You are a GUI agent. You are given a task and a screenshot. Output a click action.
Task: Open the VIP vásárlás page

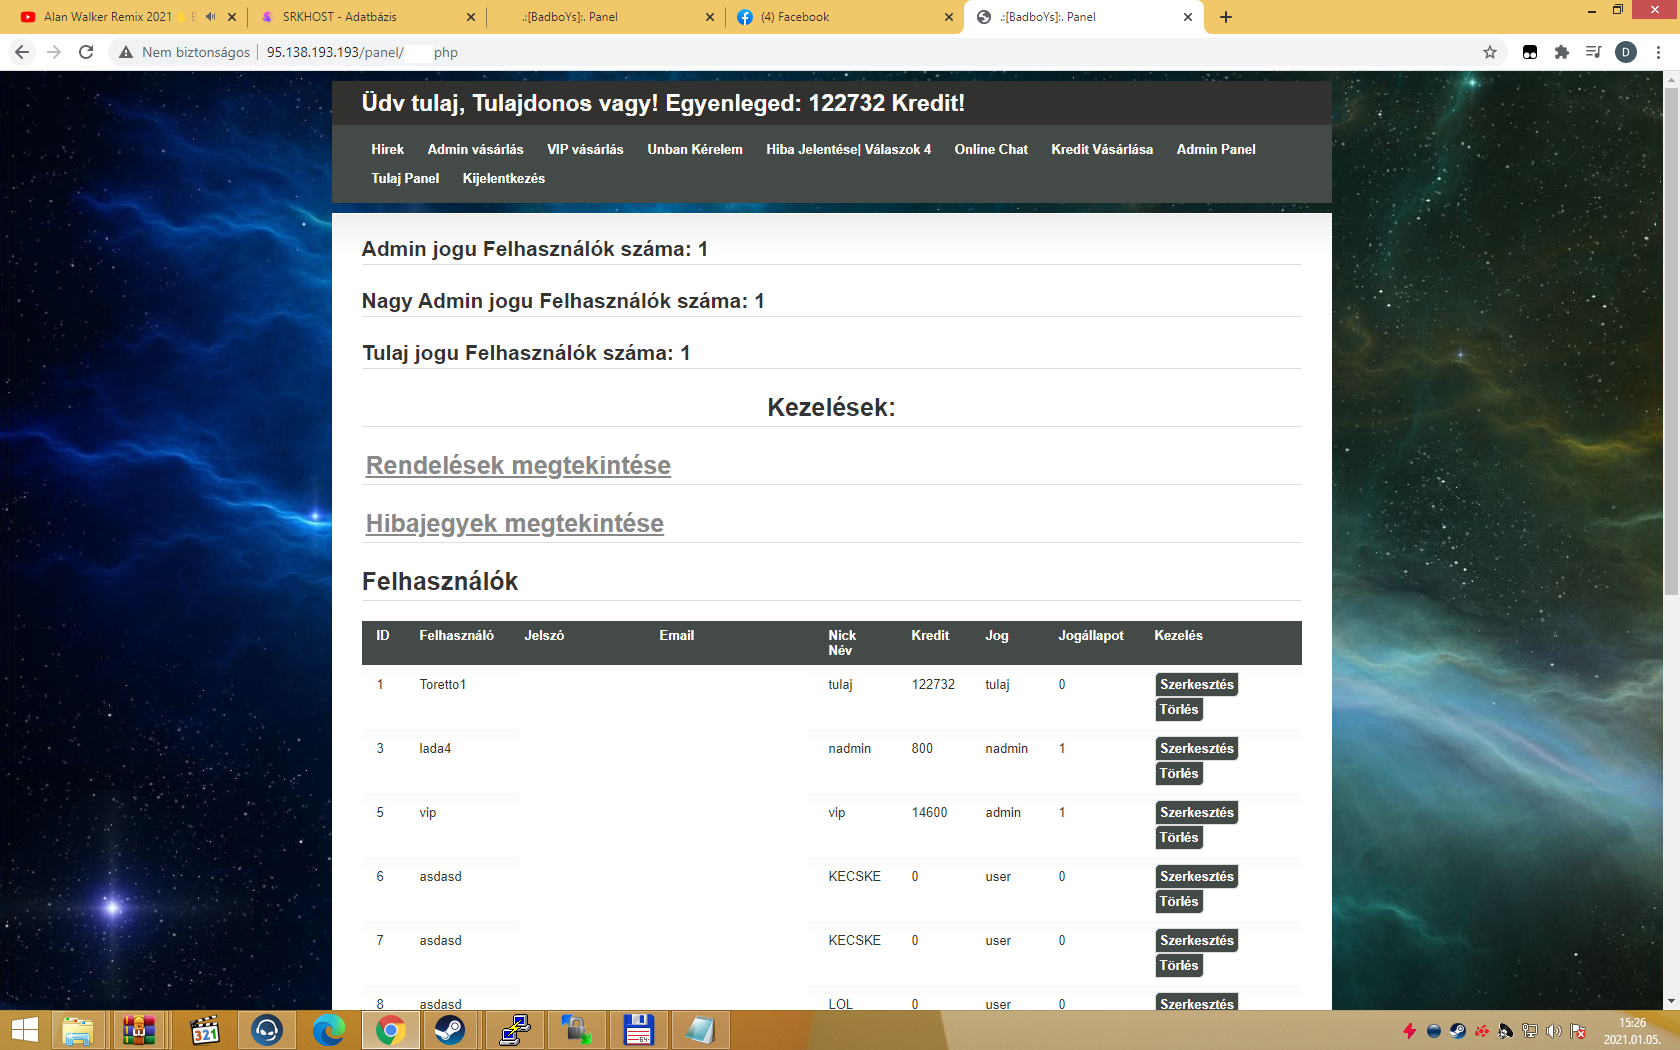(x=585, y=149)
